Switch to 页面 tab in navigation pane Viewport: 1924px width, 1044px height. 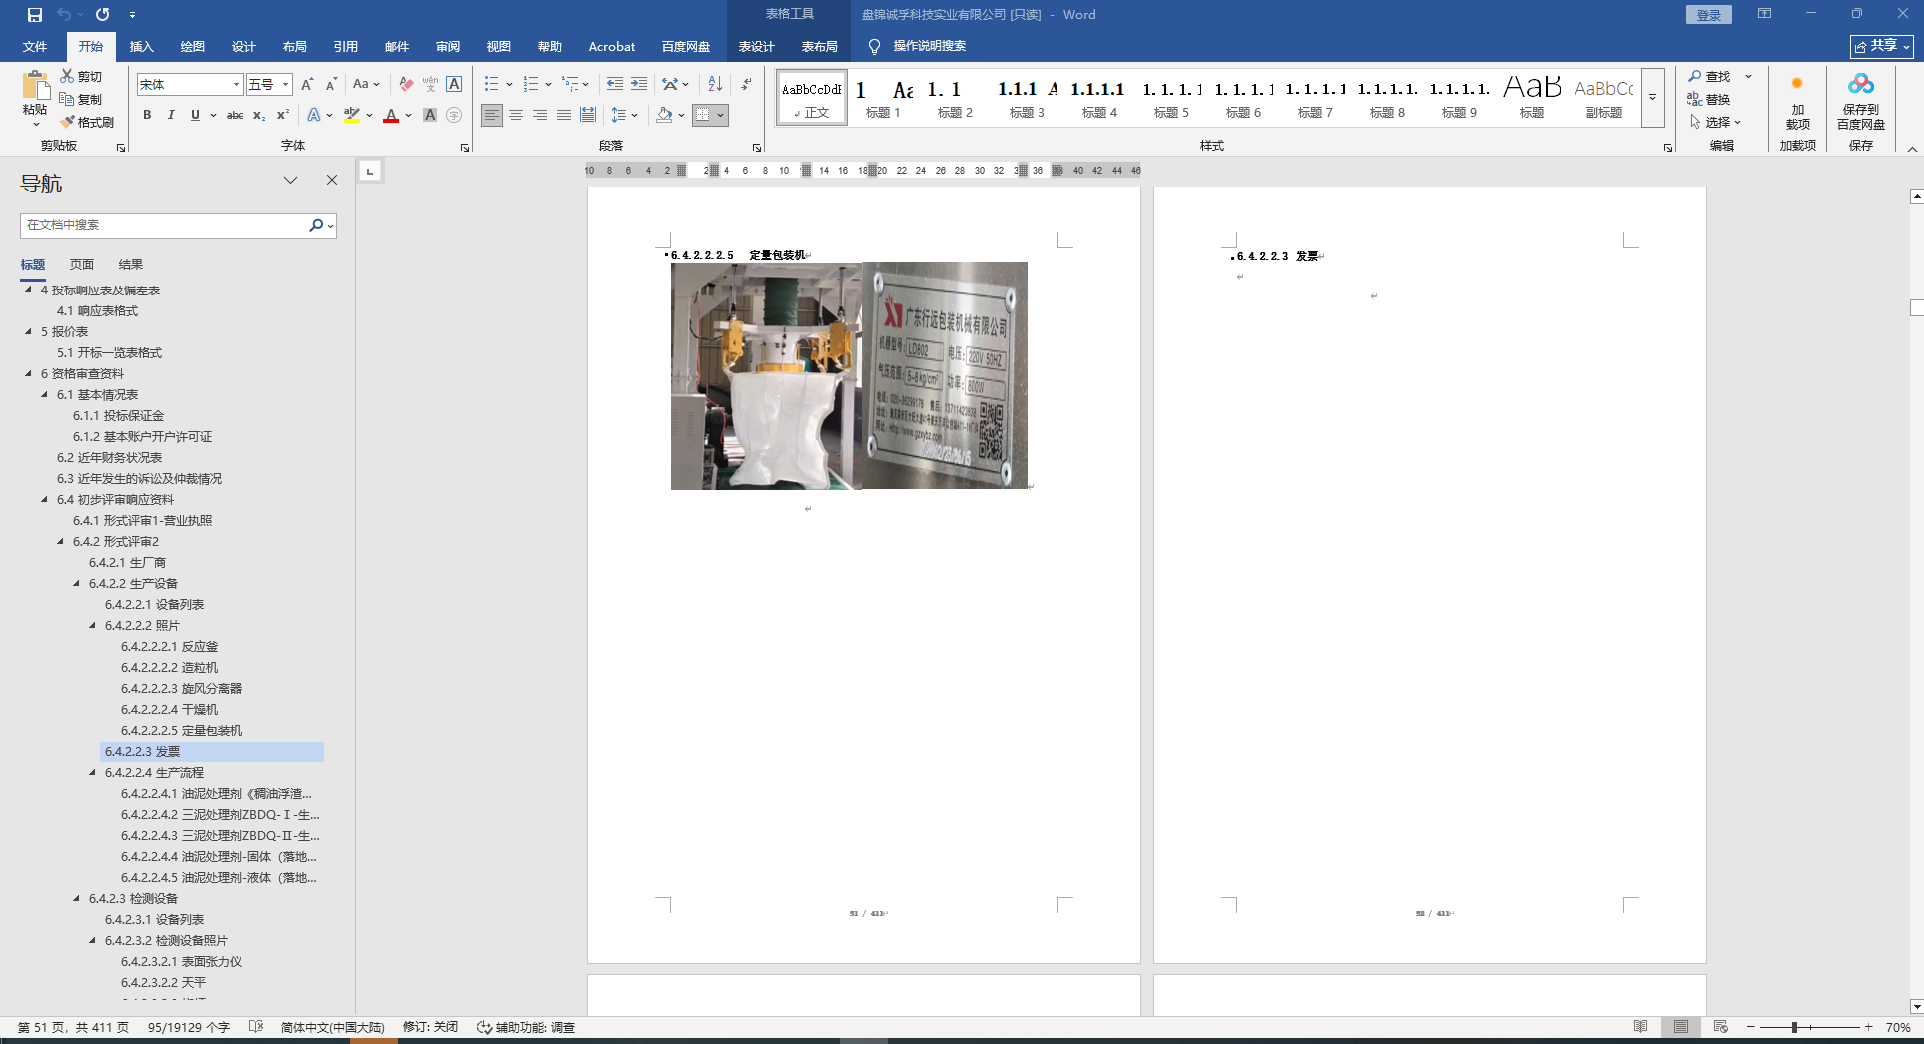click(x=81, y=264)
